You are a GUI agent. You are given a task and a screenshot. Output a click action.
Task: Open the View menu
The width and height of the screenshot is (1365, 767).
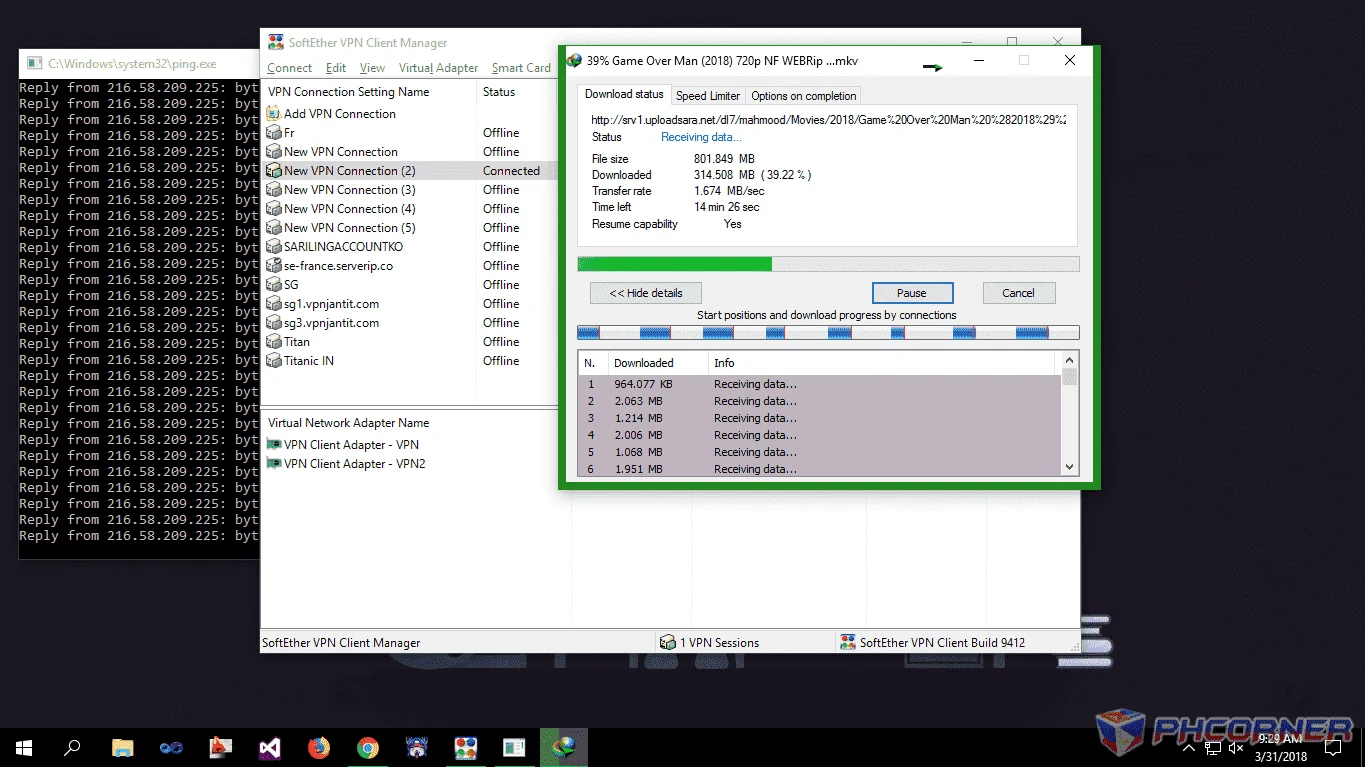click(372, 68)
